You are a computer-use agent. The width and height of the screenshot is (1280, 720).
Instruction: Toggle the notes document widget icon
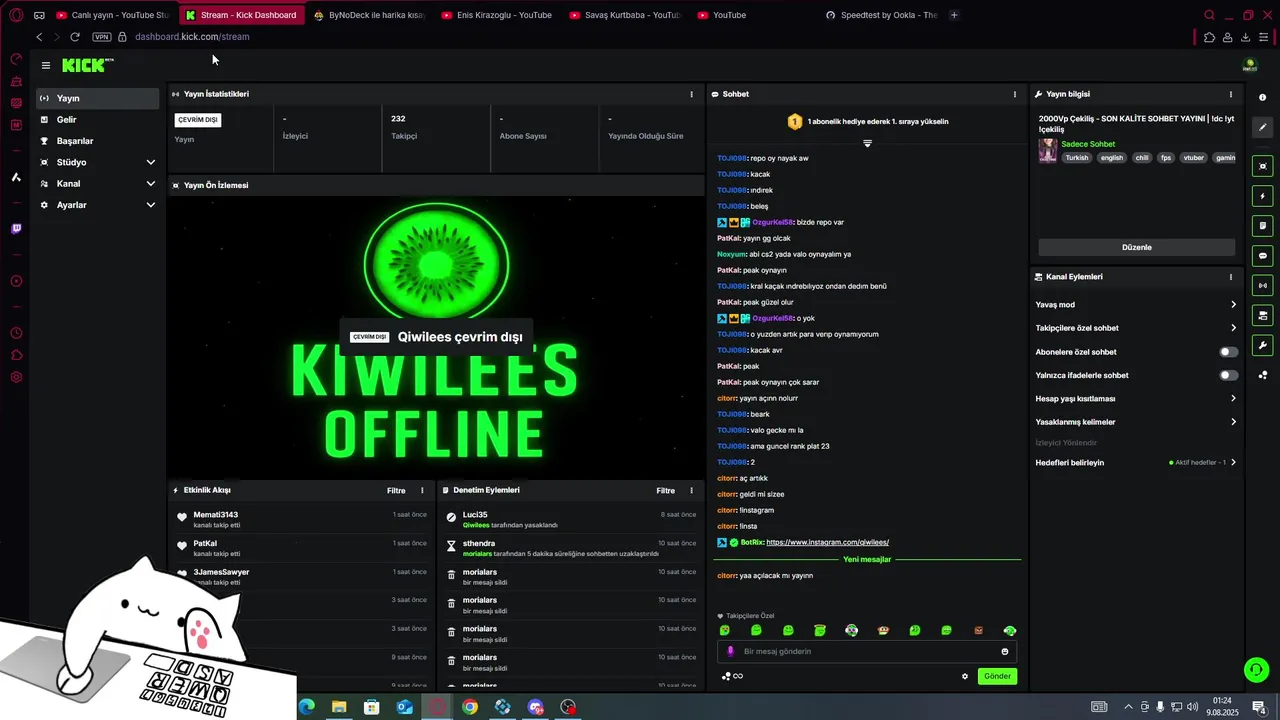click(x=1263, y=226)
